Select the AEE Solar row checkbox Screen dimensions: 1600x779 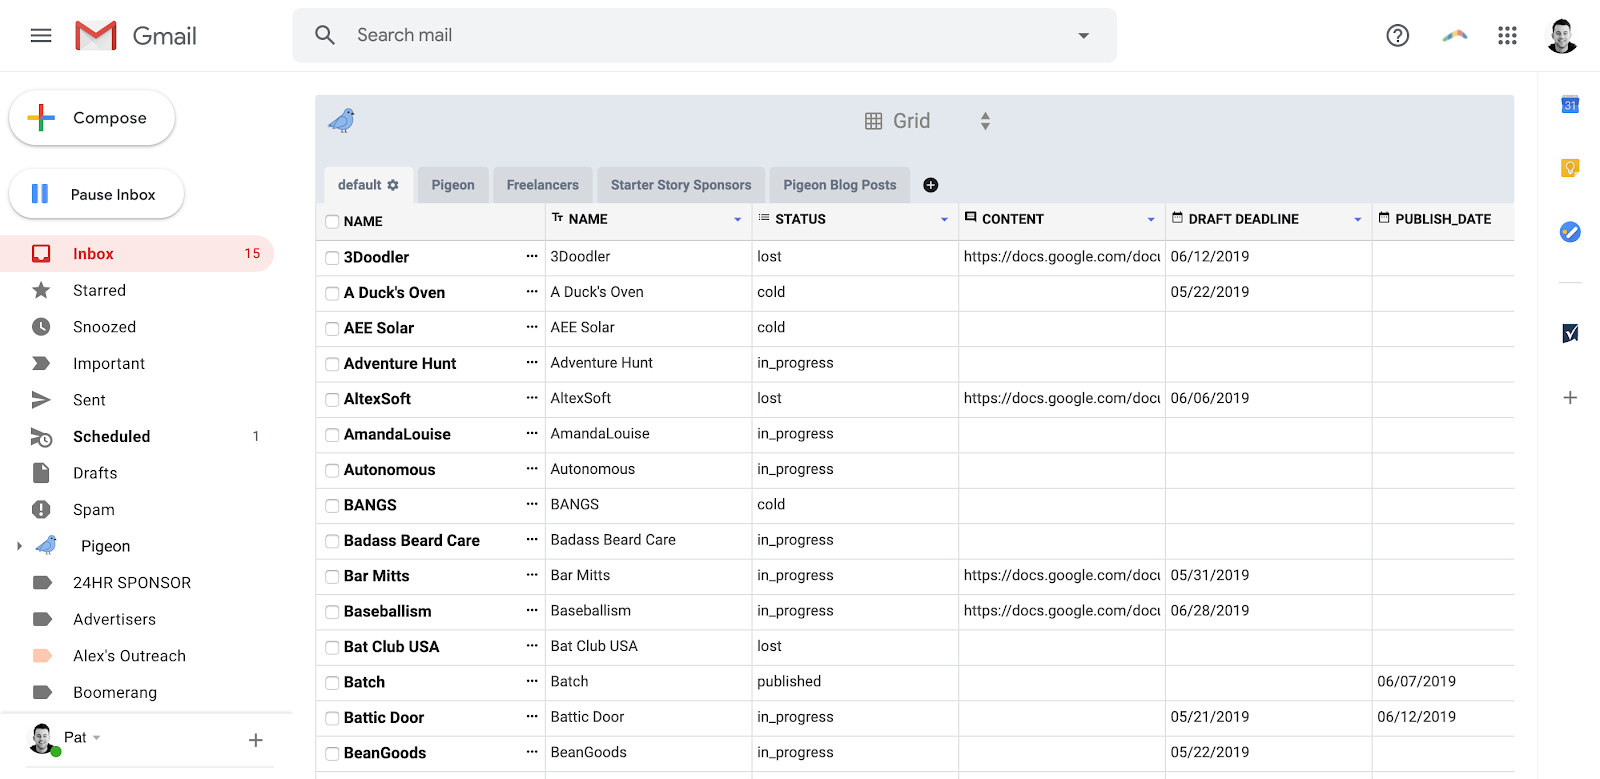332,329
